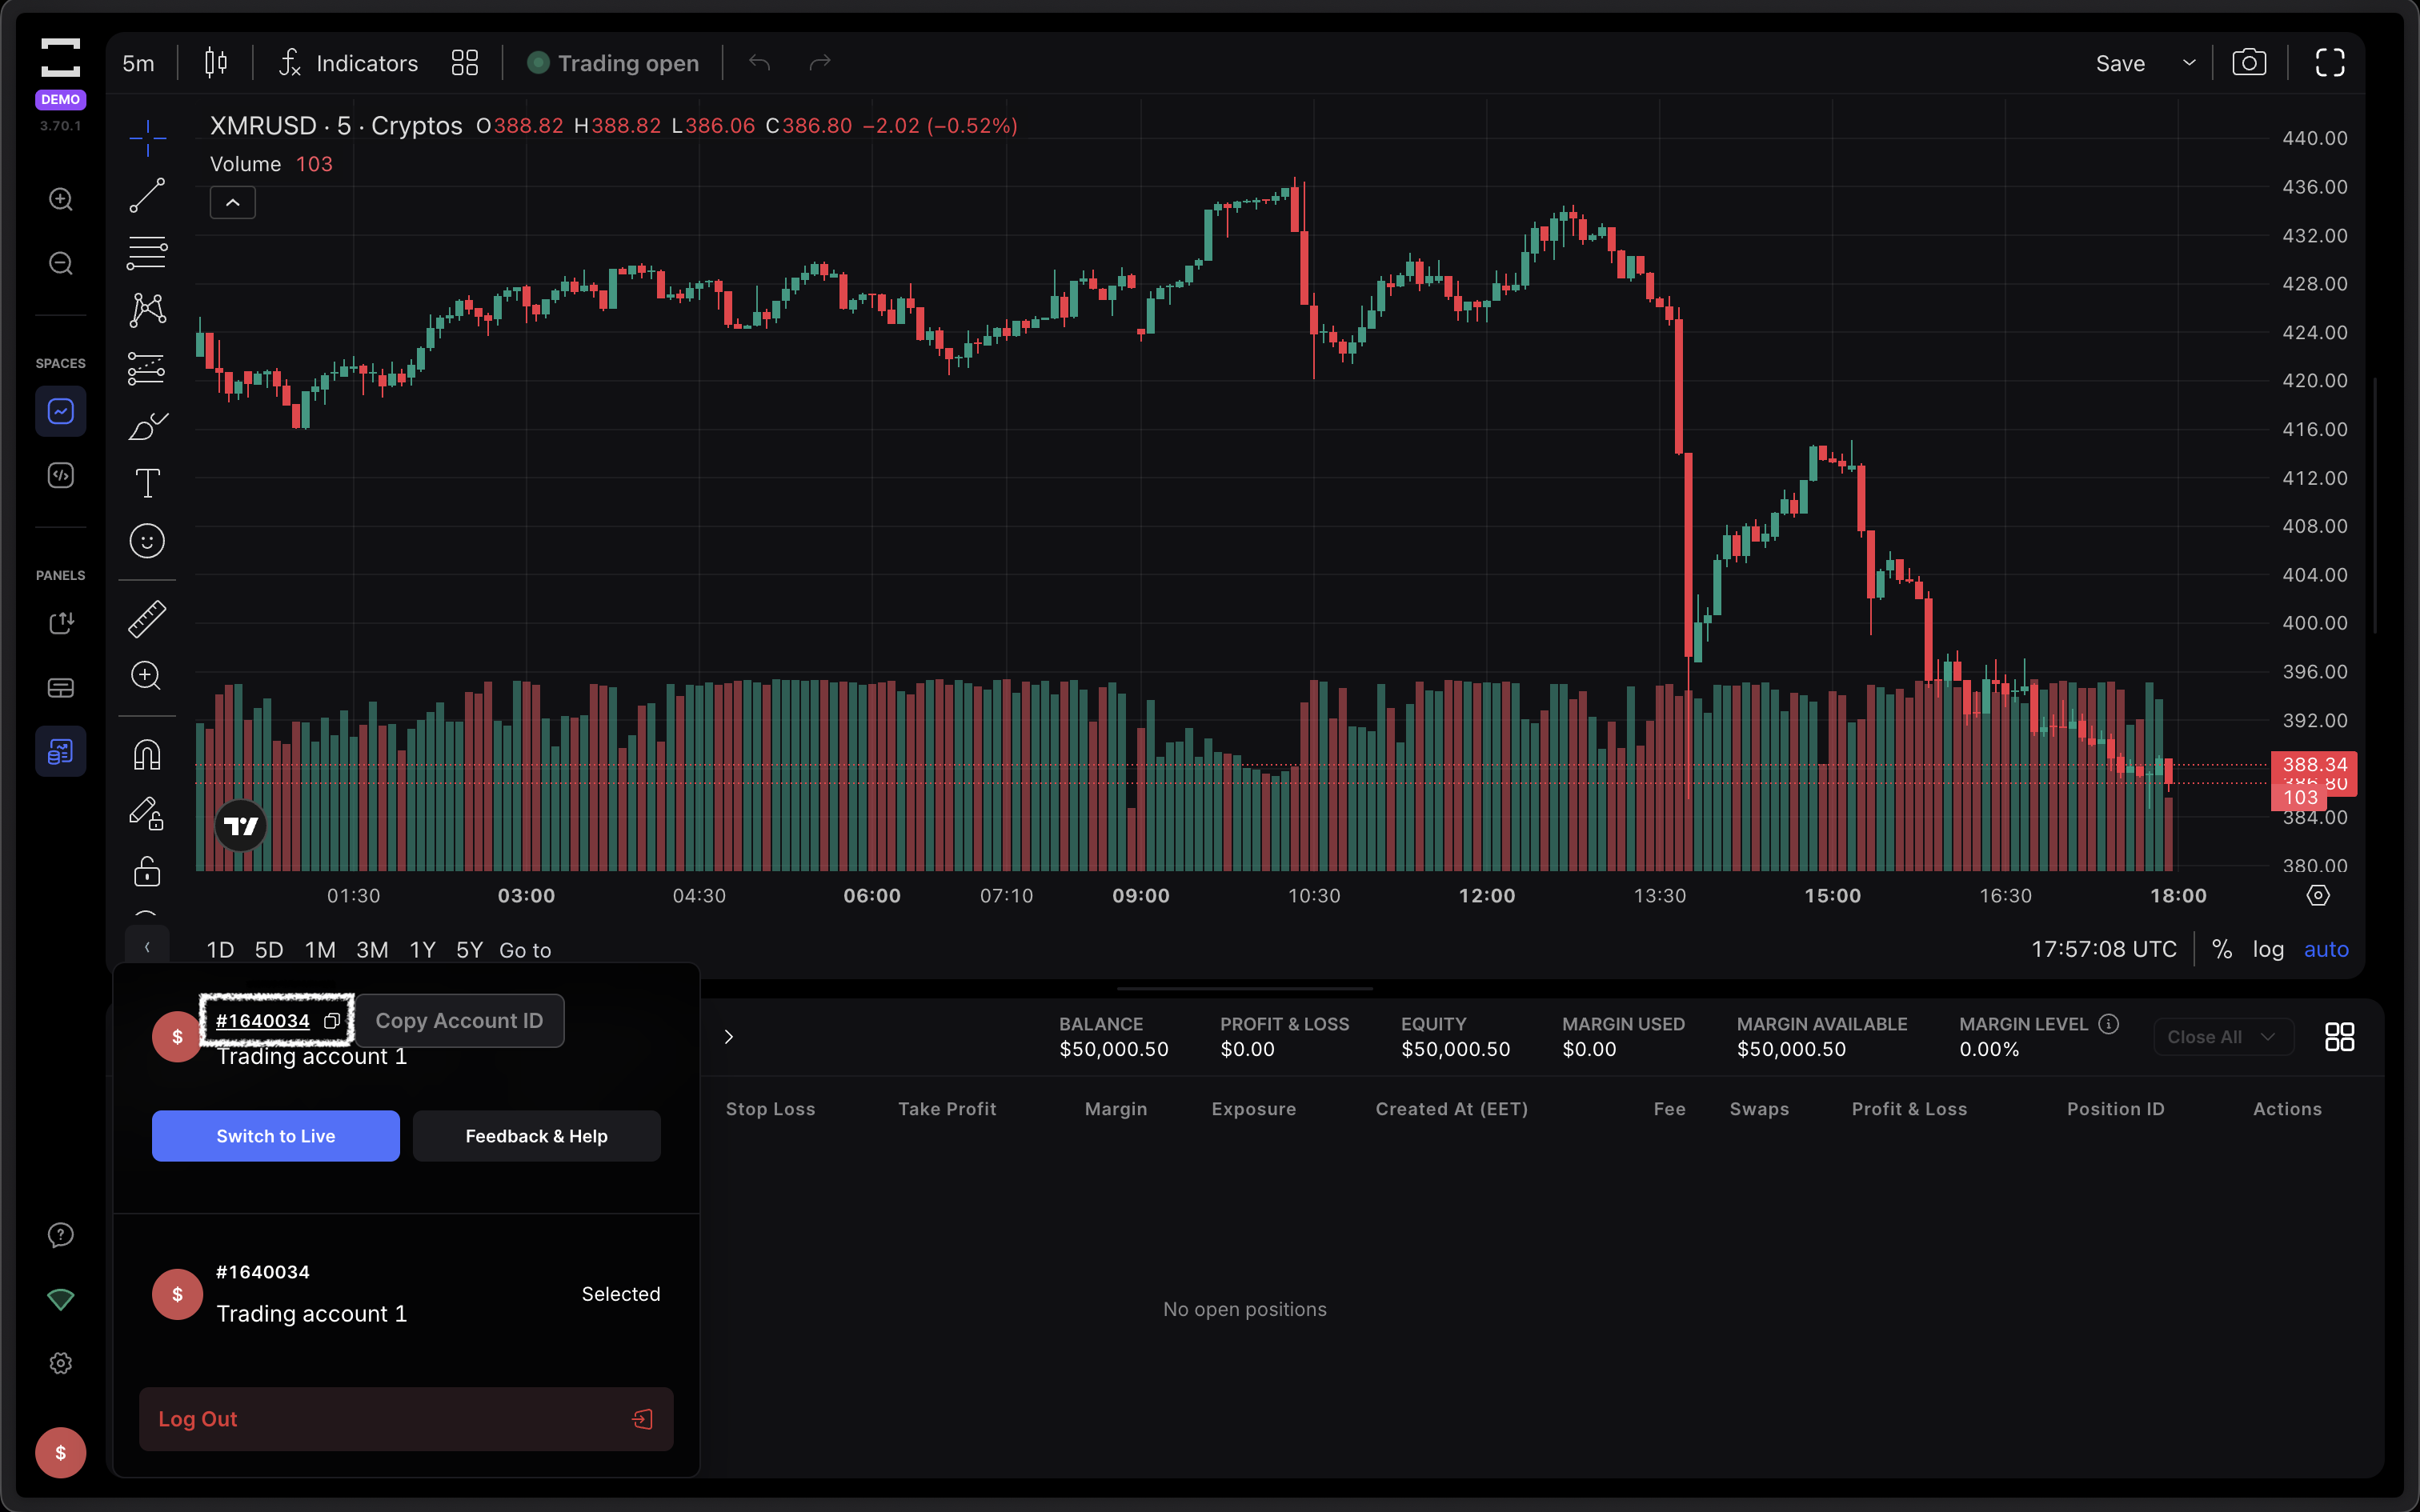
Task: Toggle percent scale on chart
Action: (x=2221, y=949)
